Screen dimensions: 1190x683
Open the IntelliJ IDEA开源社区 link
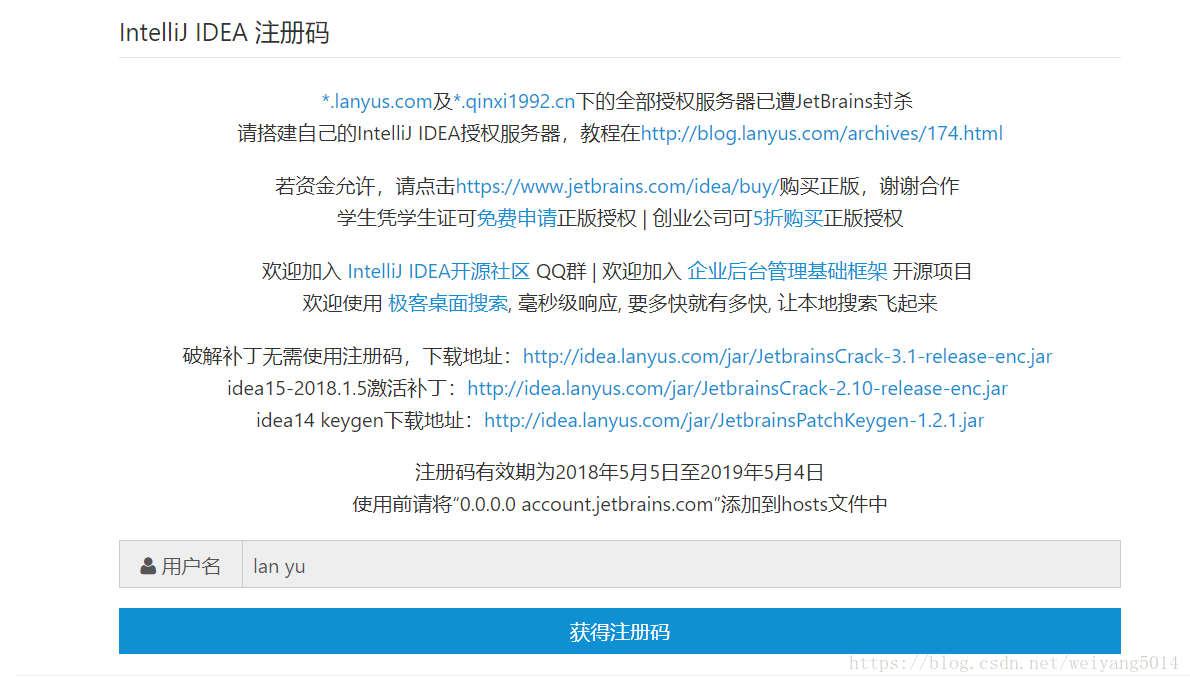[x=439, y=272]
